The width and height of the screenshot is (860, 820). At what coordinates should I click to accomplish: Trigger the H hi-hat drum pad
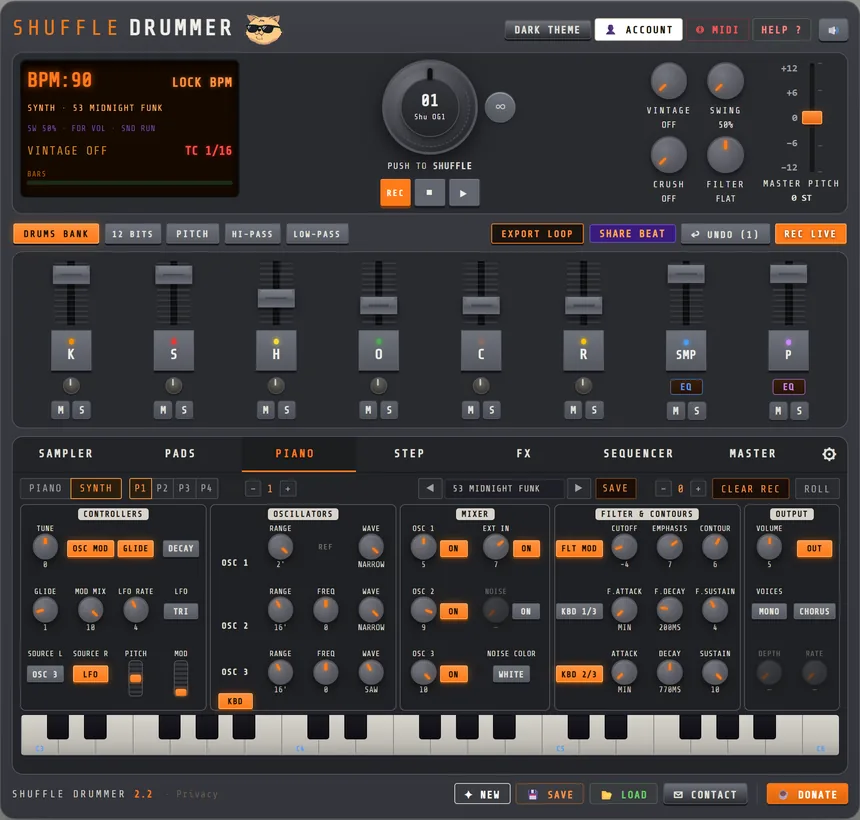276,350
